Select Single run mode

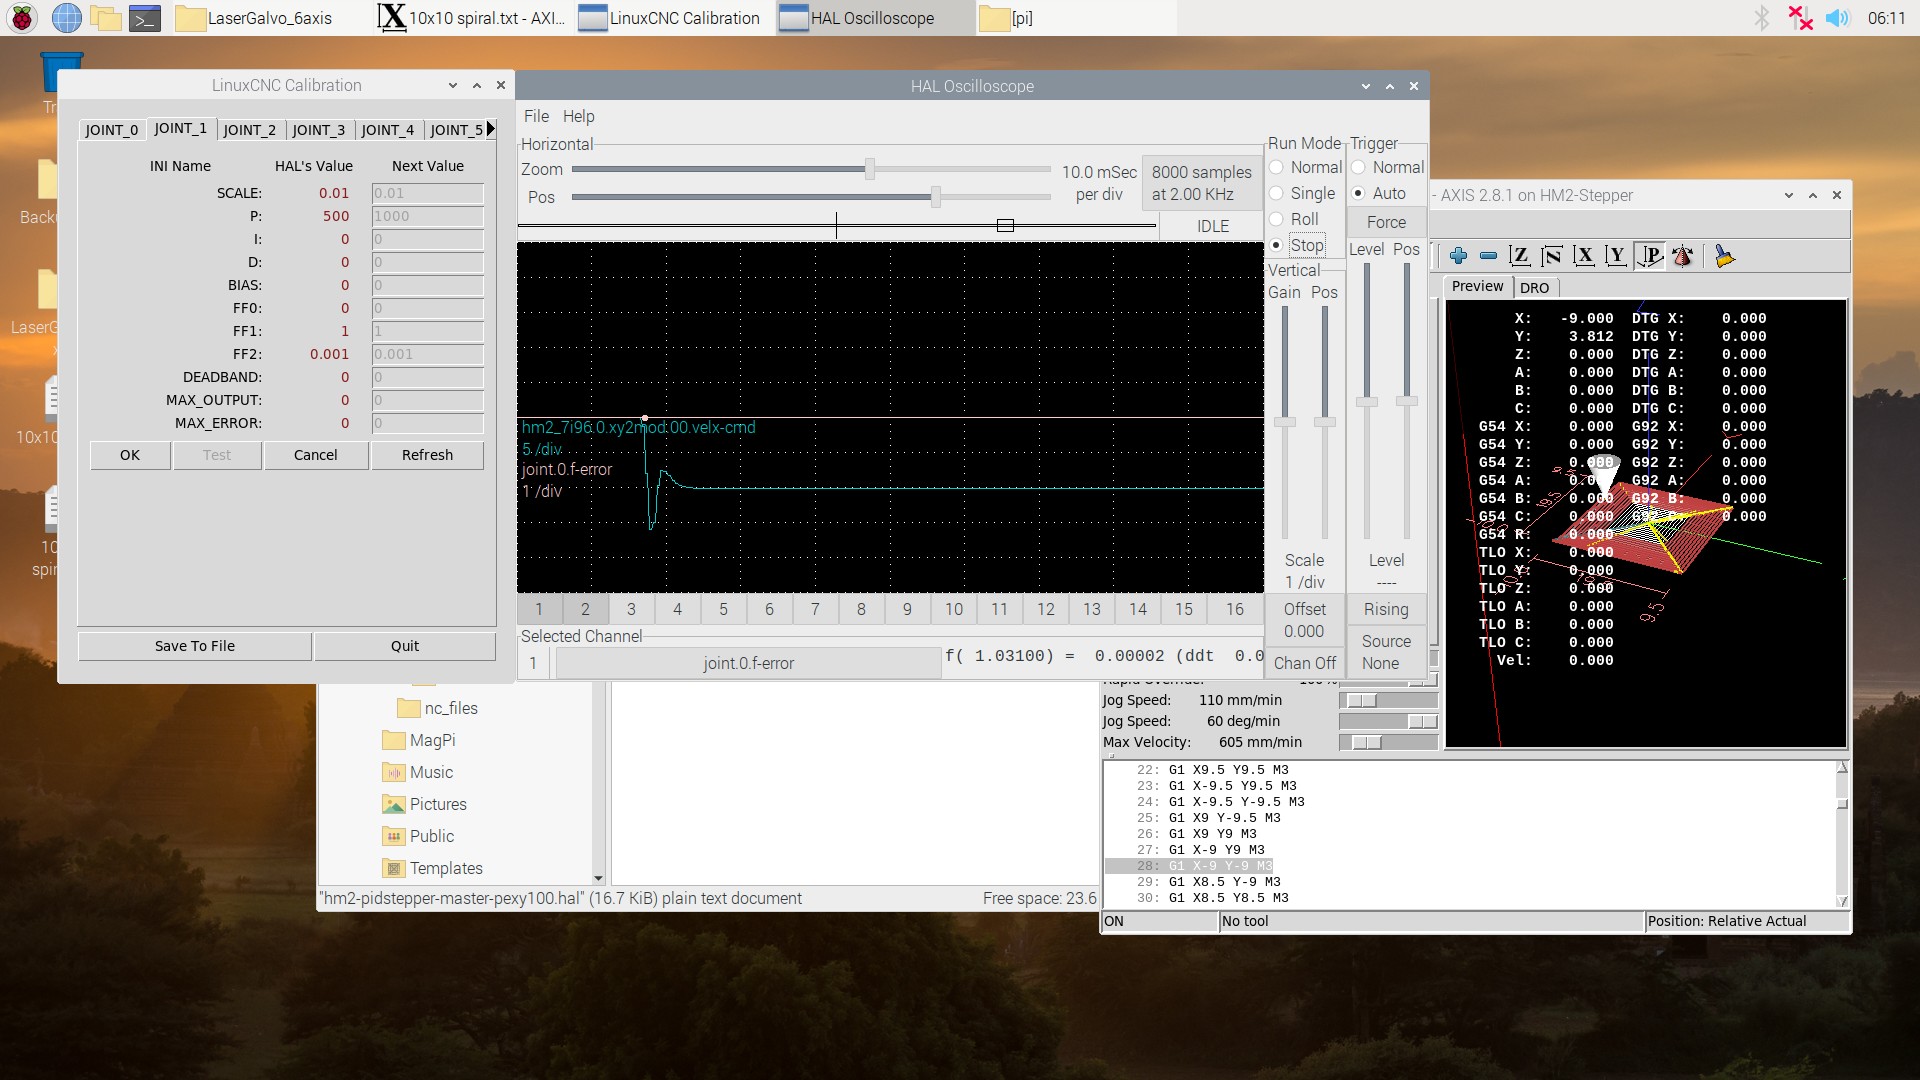click(1303, 193)
